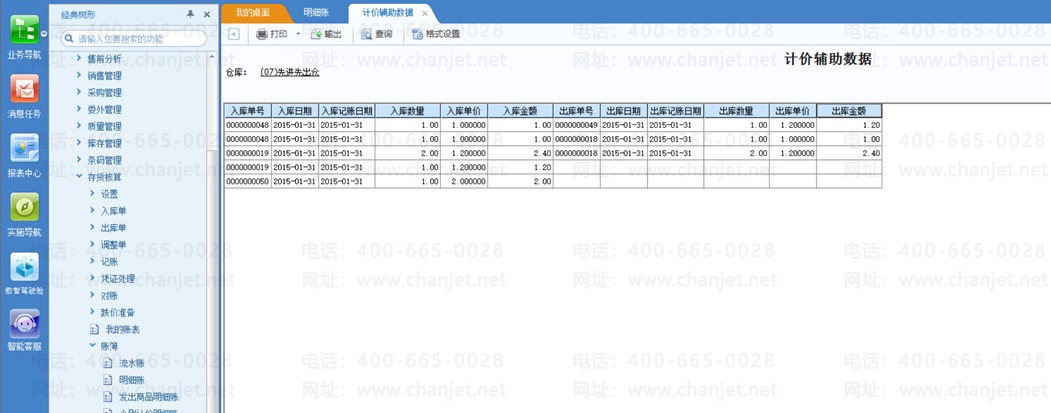Expand the 调整单 sub-node
This screenshot has height=413, width=1051.
point(92,244)
